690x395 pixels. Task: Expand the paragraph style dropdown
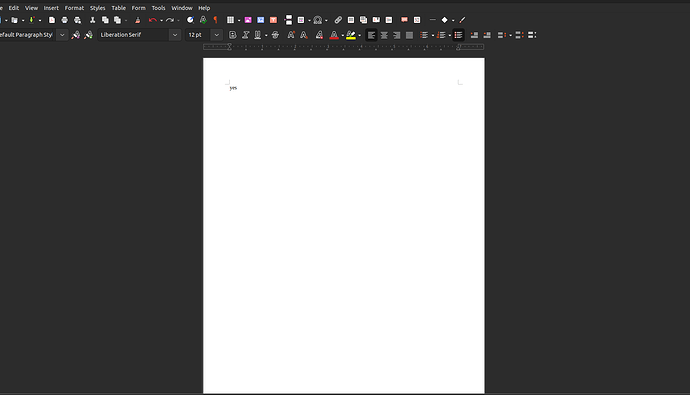[x=62, y=35]
